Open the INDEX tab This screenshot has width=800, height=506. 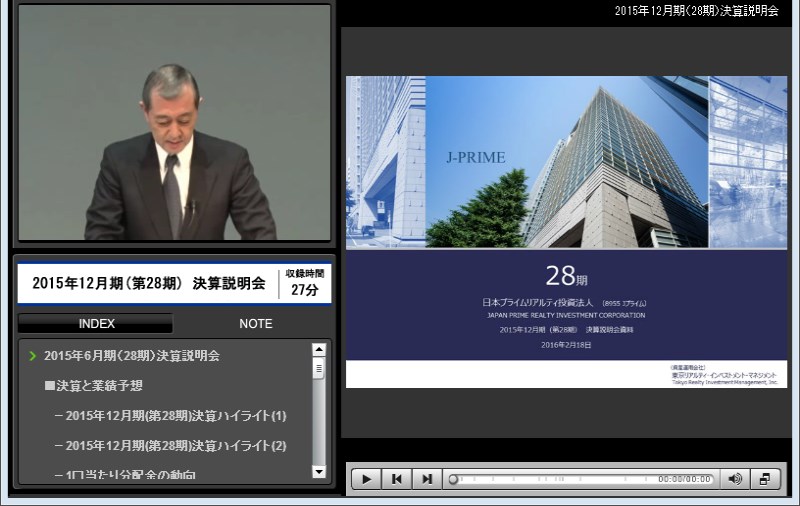click(x=96, y=323)
